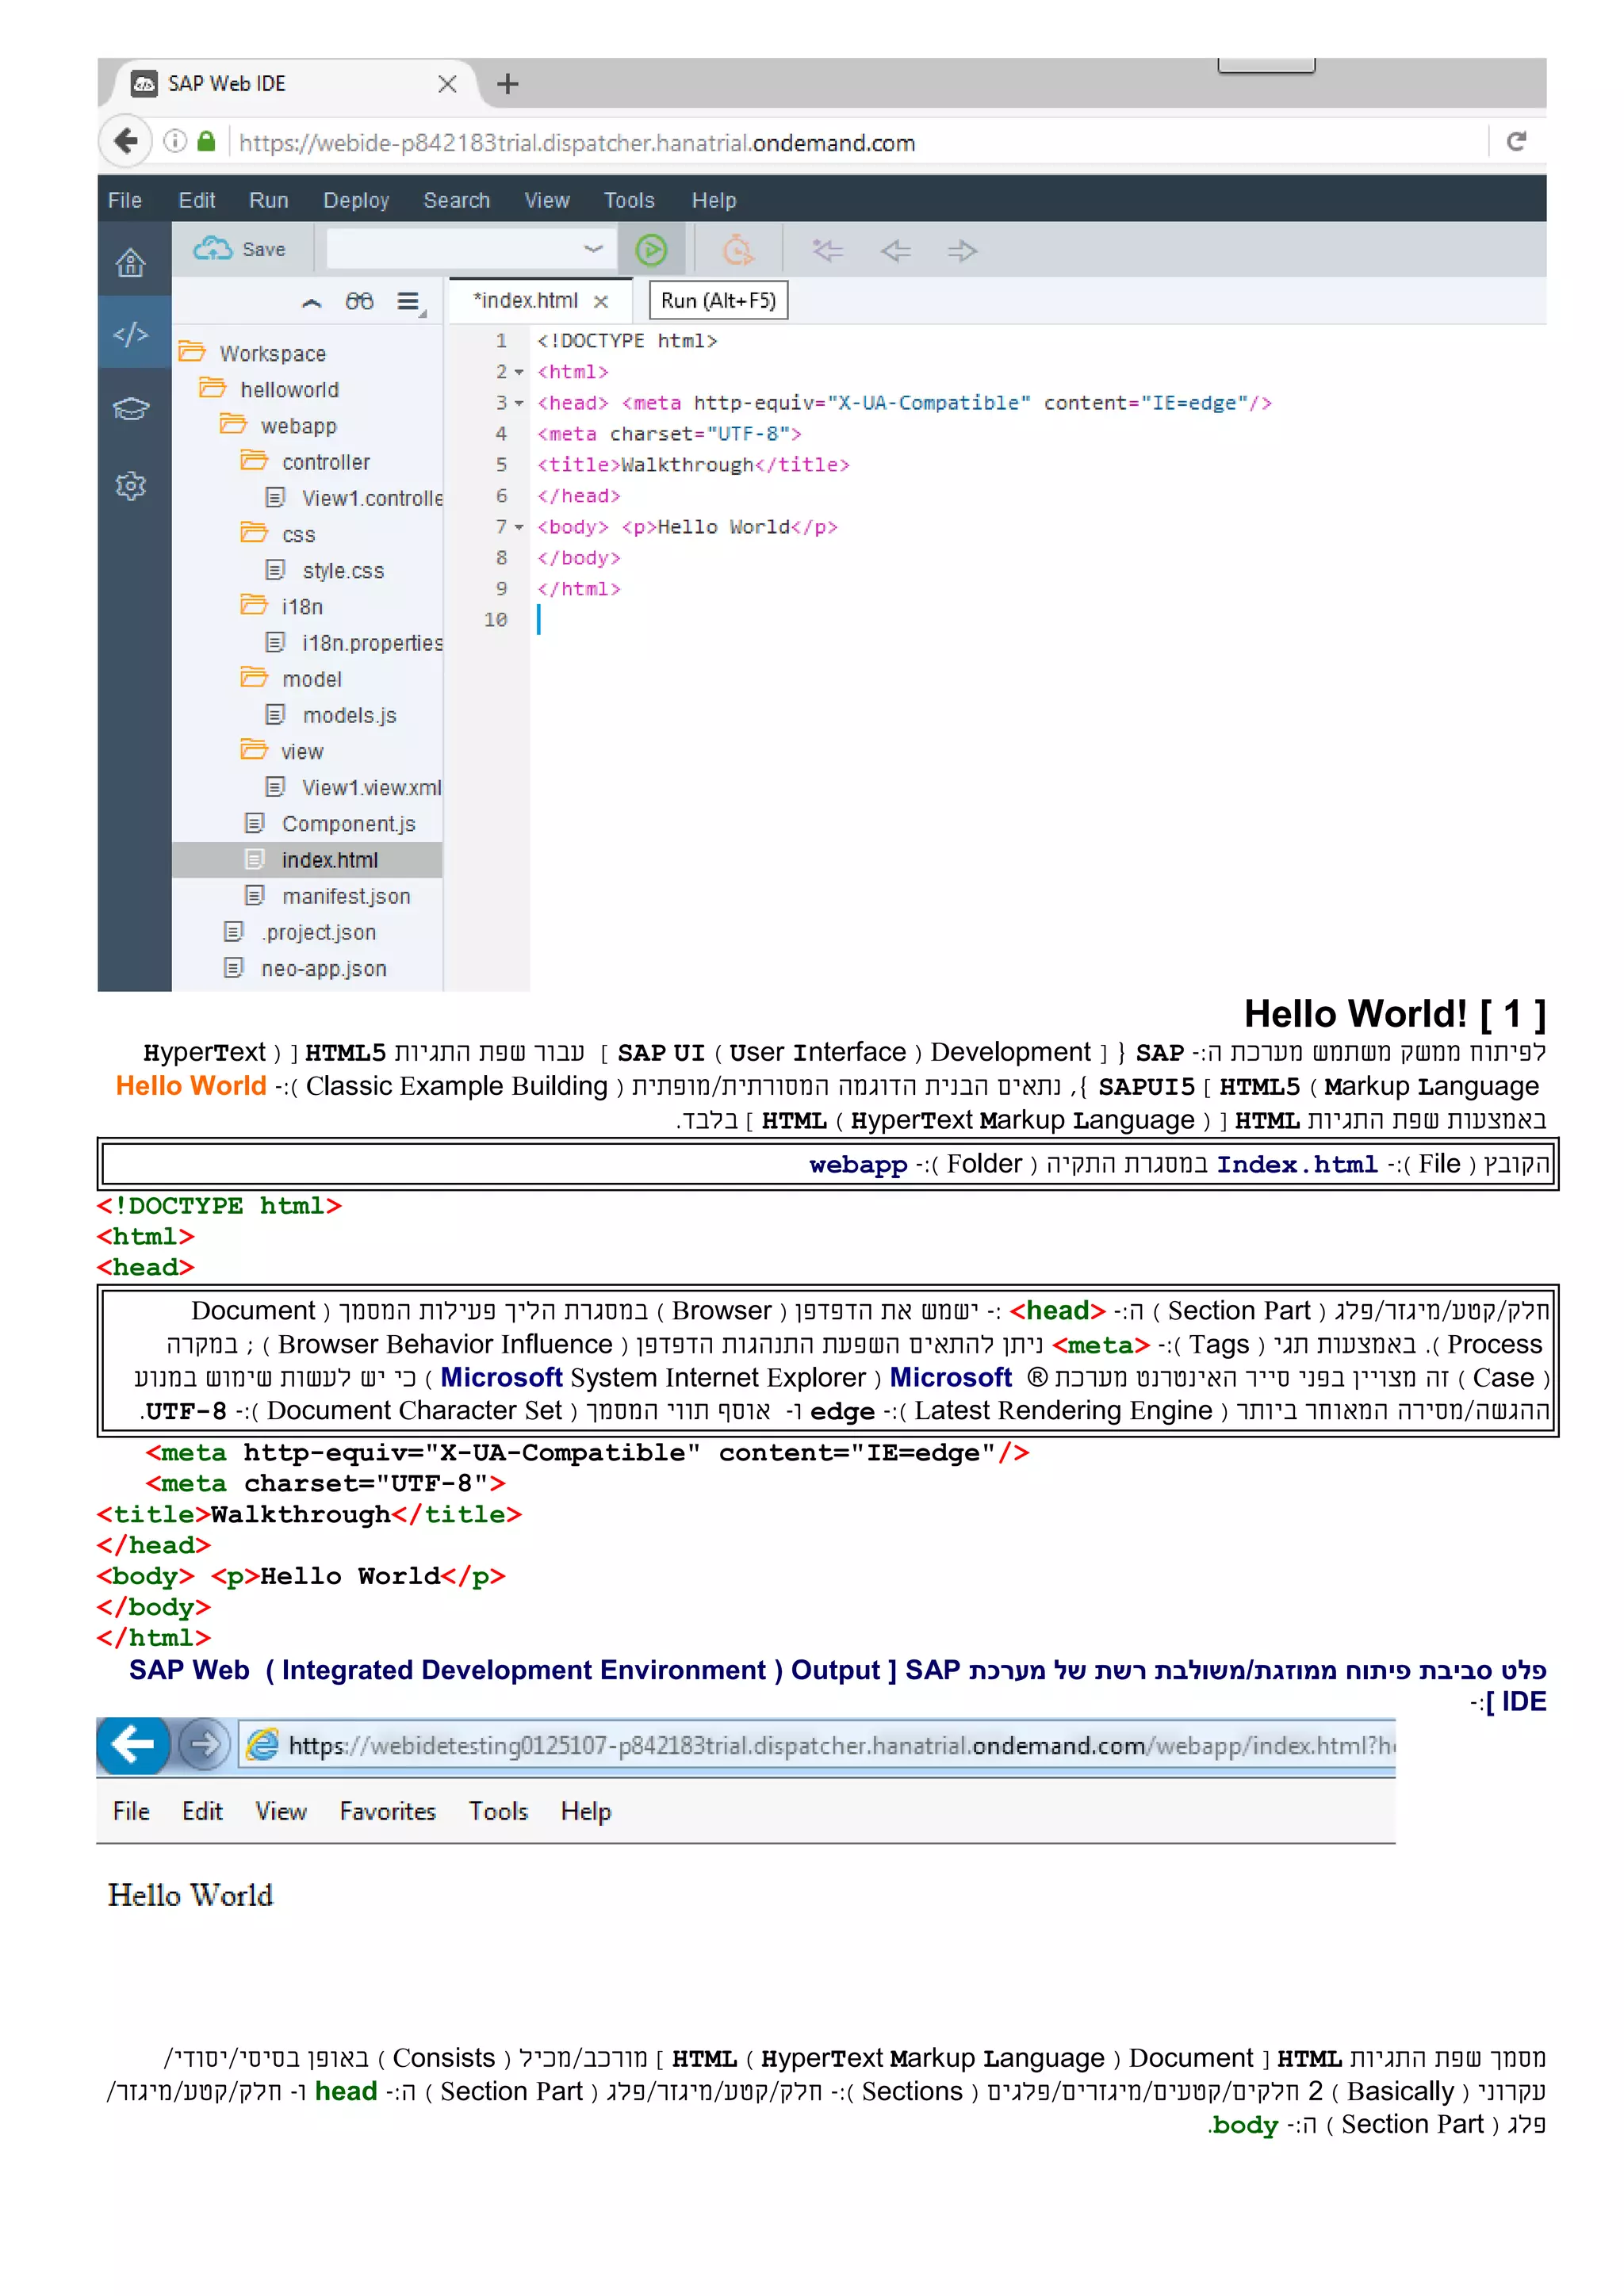Open the Learning Center graduation cap icon
The image size is (1624, 2296).
[131, 409]
